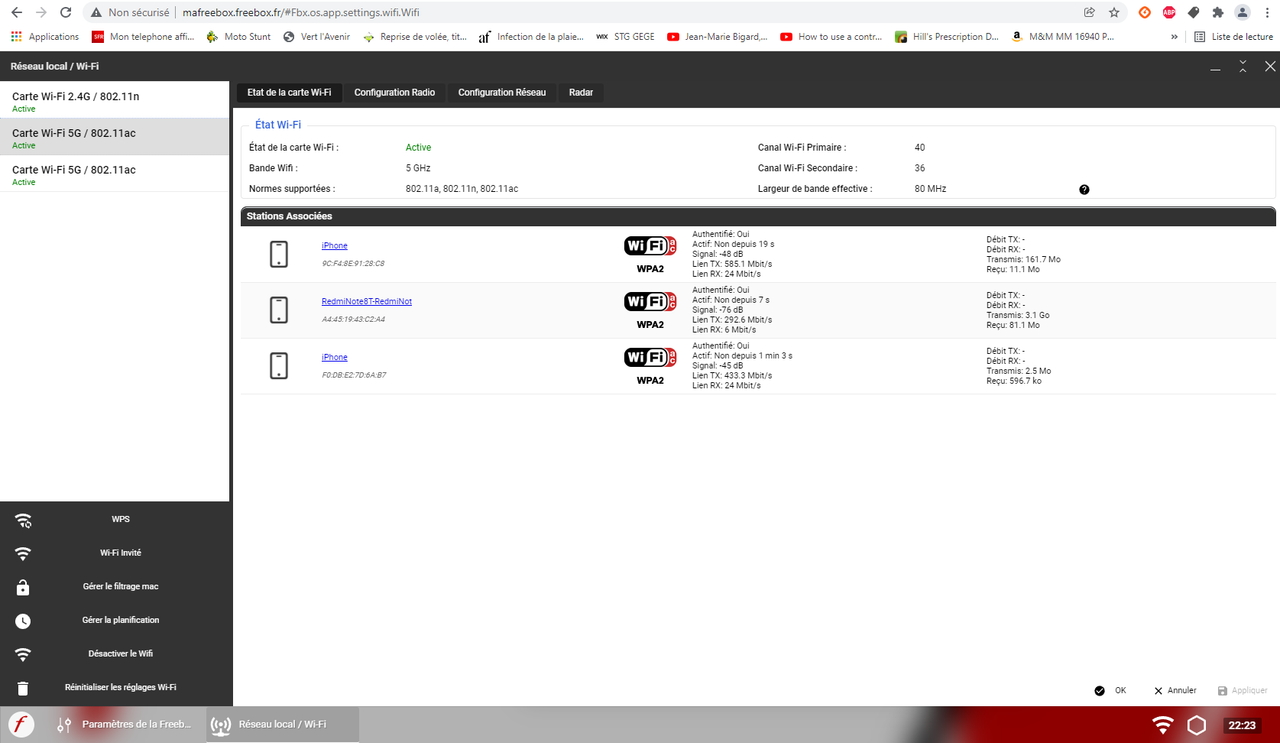Click the padlock MAC filtering icon

(x=23, y=587)
